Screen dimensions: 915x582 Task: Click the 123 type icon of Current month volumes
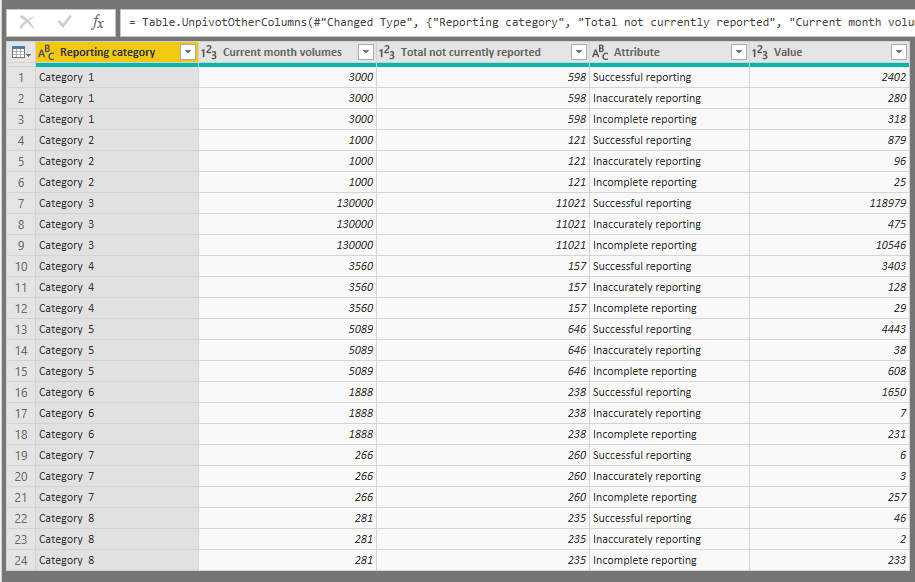209,53
